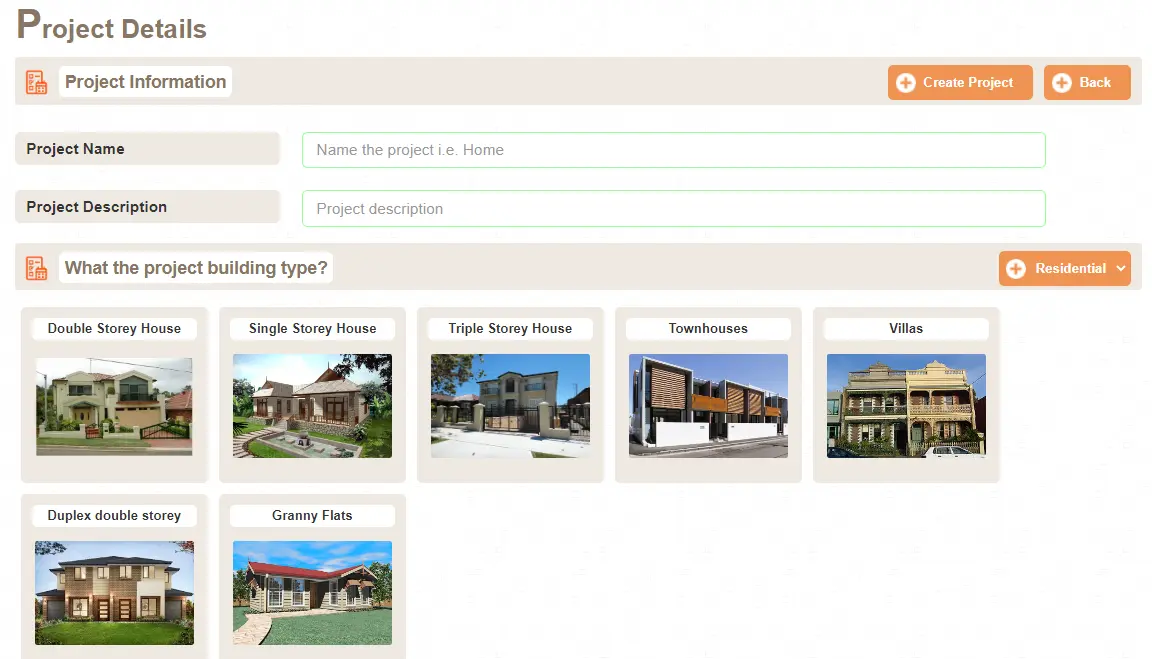Select the Duplex double storey photo

(x=115, y=593)
